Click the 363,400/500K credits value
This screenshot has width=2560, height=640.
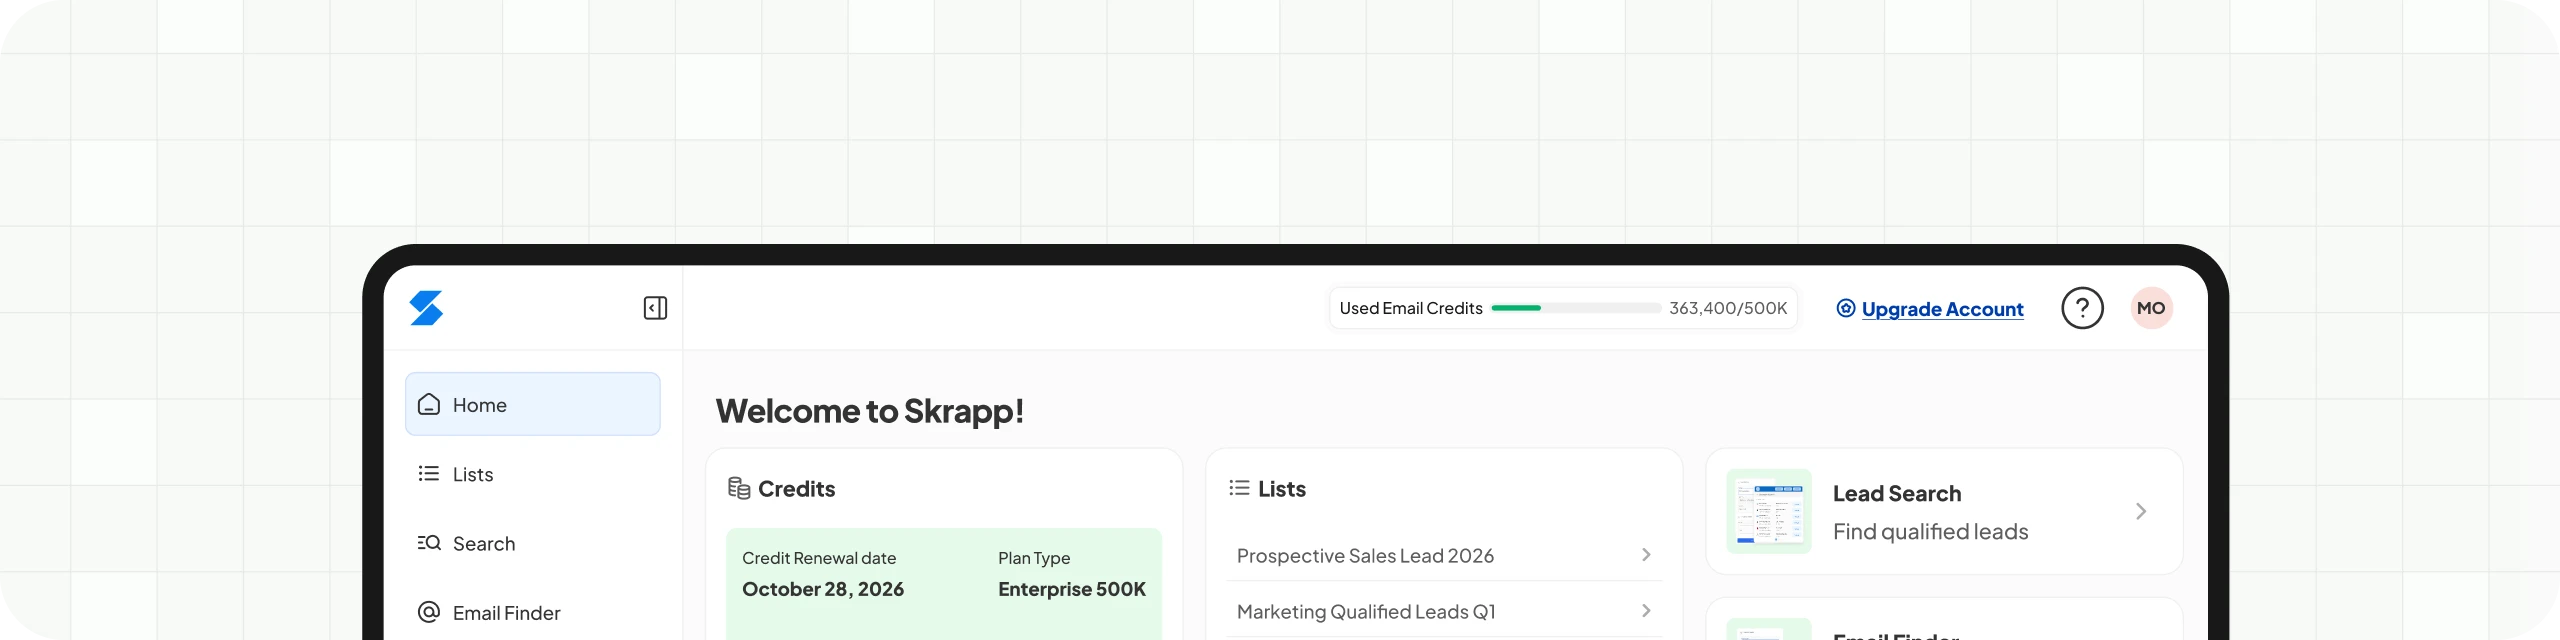[1728, 308]
